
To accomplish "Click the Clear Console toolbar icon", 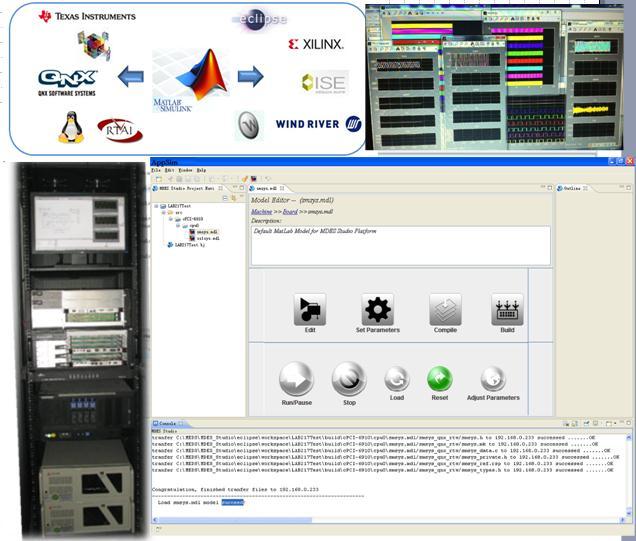I will tap(566, 424).
